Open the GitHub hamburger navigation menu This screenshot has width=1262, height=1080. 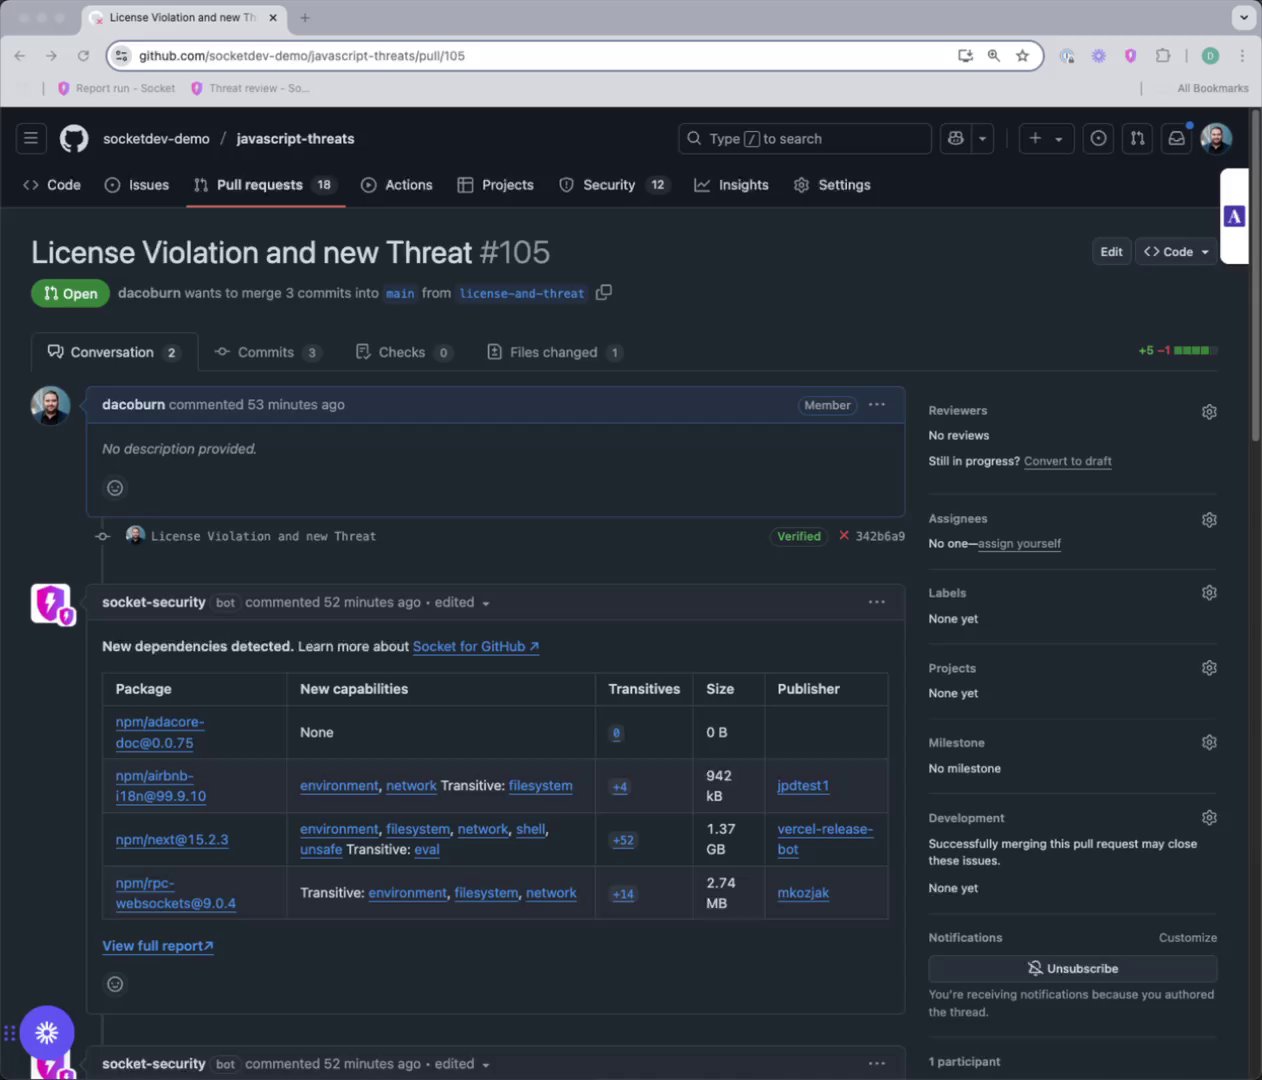tap(31, 138)
